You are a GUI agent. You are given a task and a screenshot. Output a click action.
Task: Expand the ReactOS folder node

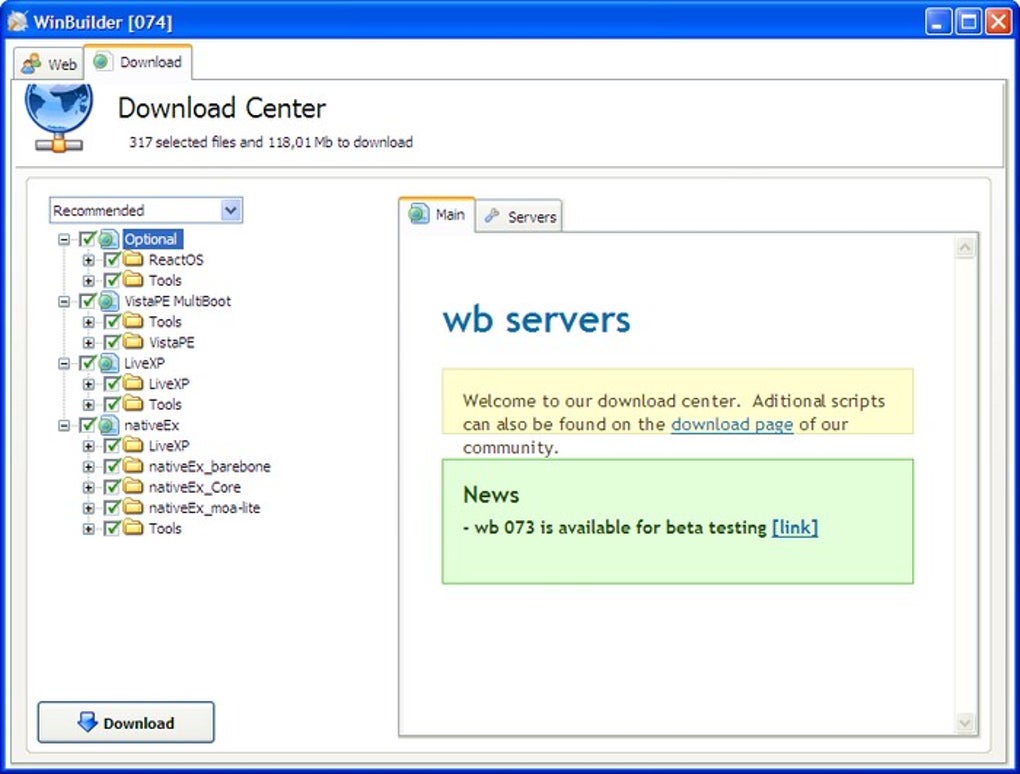click(88, 260)
